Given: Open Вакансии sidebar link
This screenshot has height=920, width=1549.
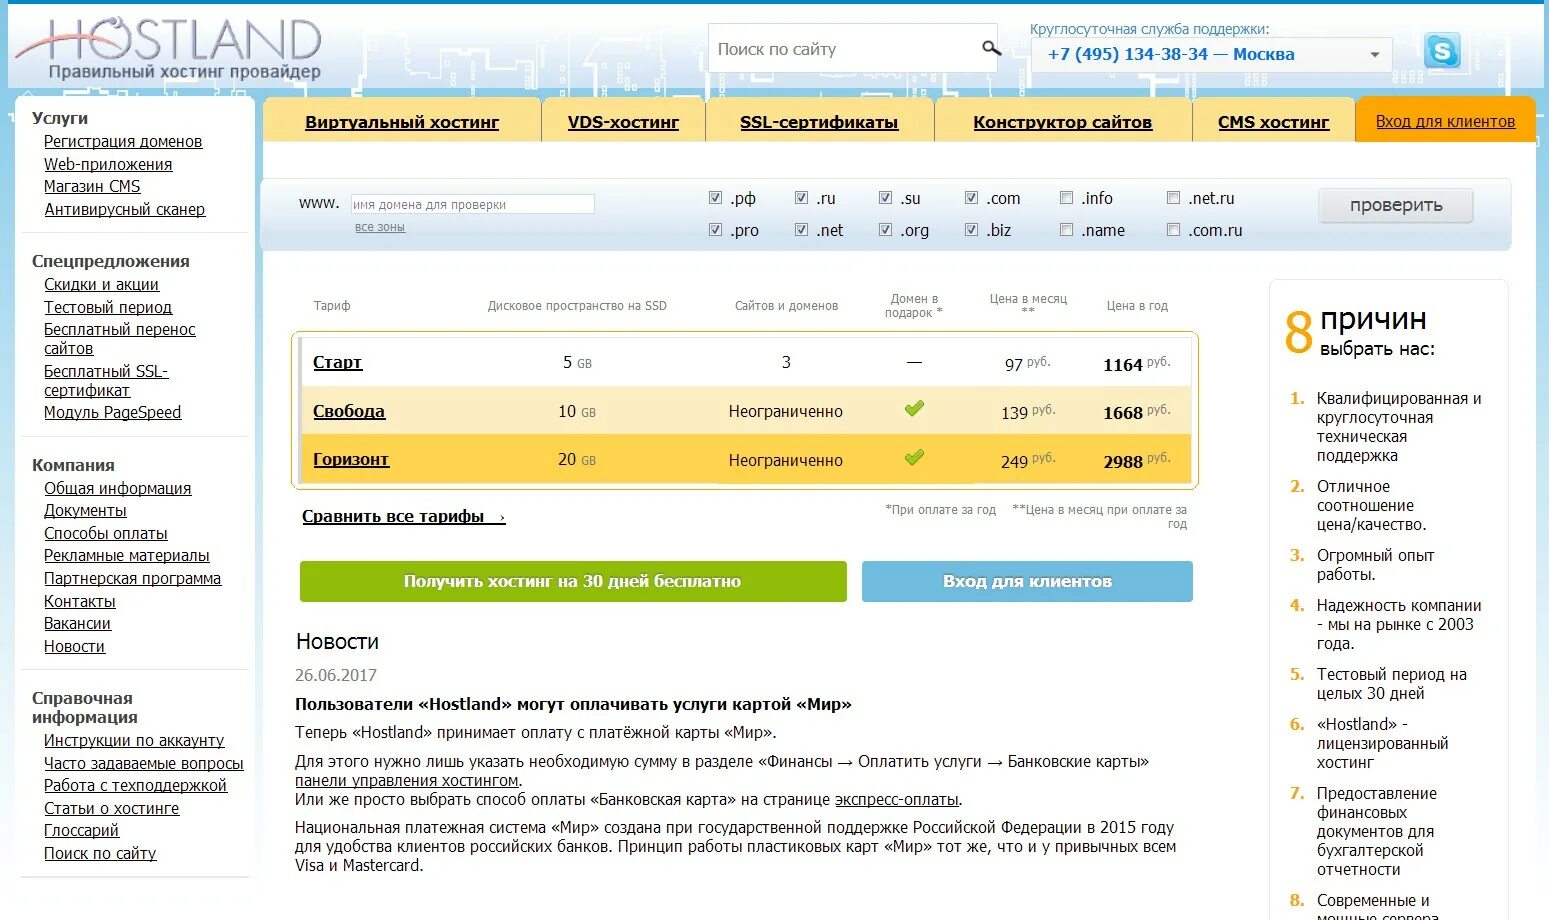Looking at the screenshot, I should (77, 623).
